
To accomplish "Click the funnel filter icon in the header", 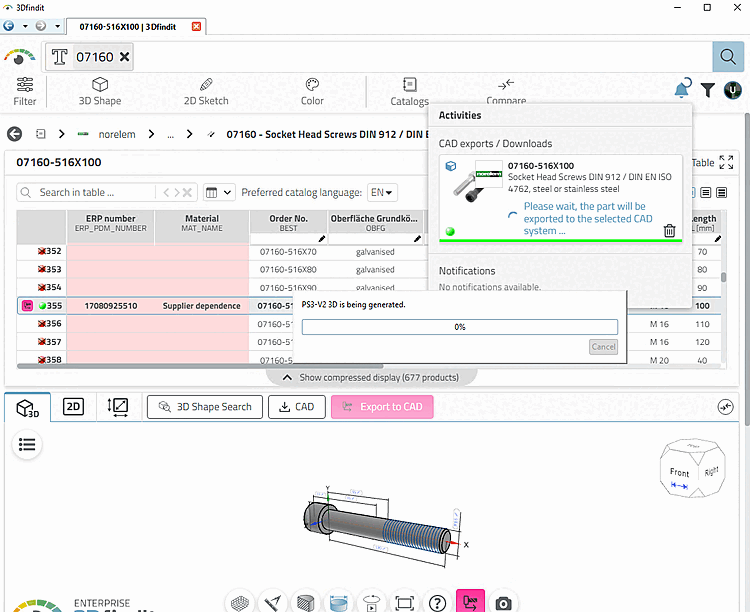I will click(x=708, y=89).
